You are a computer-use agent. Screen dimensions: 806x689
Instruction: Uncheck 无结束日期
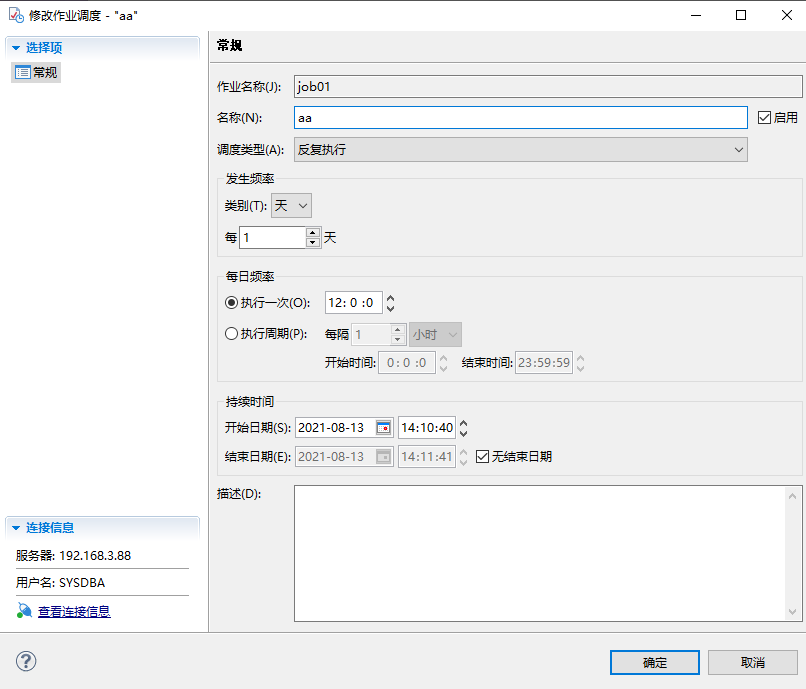point(482,455)
